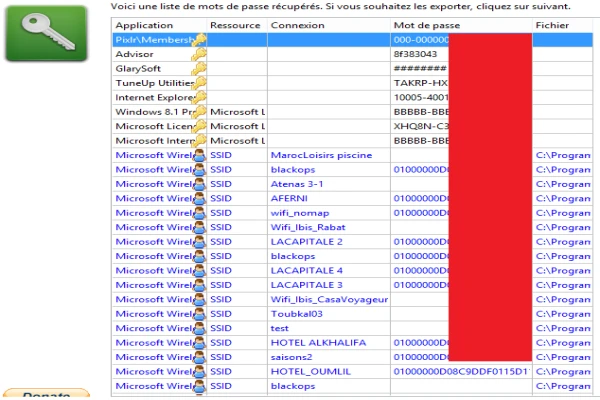This screenshot has height=400, width=600.
Task: Click the Wifi_Ibis_Rabat connection name
Action: tap(308, 227)
